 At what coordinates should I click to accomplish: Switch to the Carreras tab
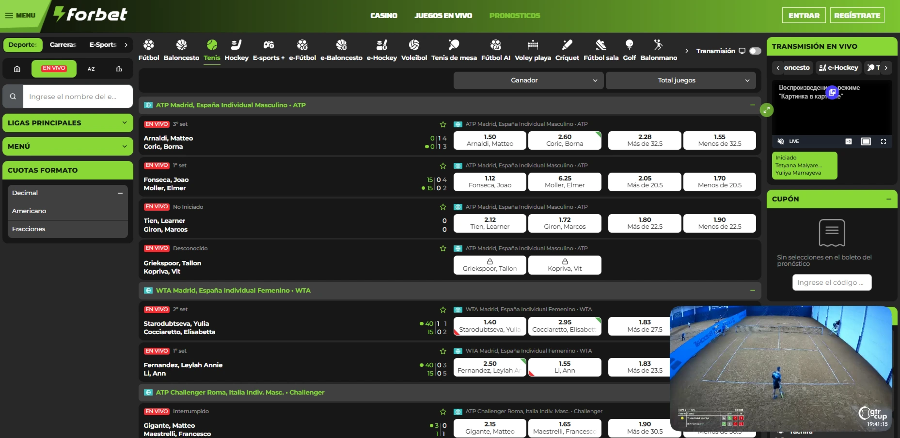63,45
